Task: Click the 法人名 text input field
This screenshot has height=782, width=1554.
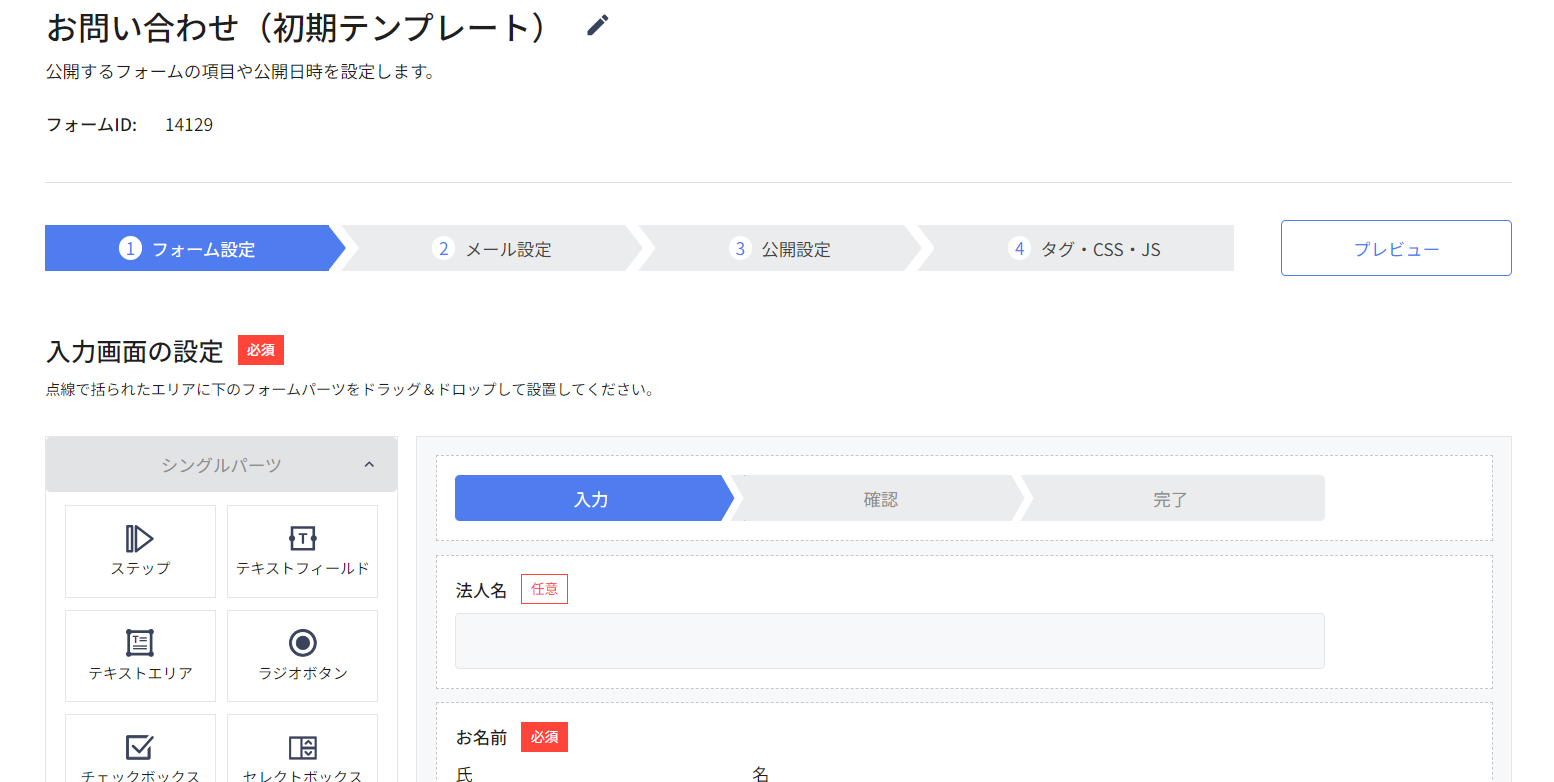Action: (x=889, y=641)
